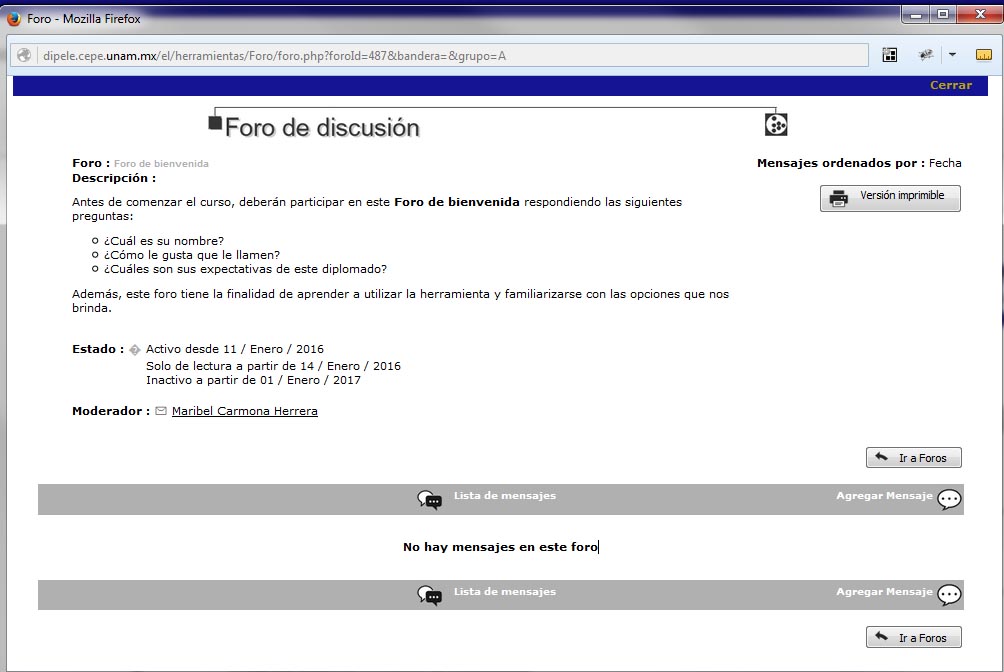Click the globe site identity icon
1004x672 pixels.
pyautogui.click(x=24, y=56)
